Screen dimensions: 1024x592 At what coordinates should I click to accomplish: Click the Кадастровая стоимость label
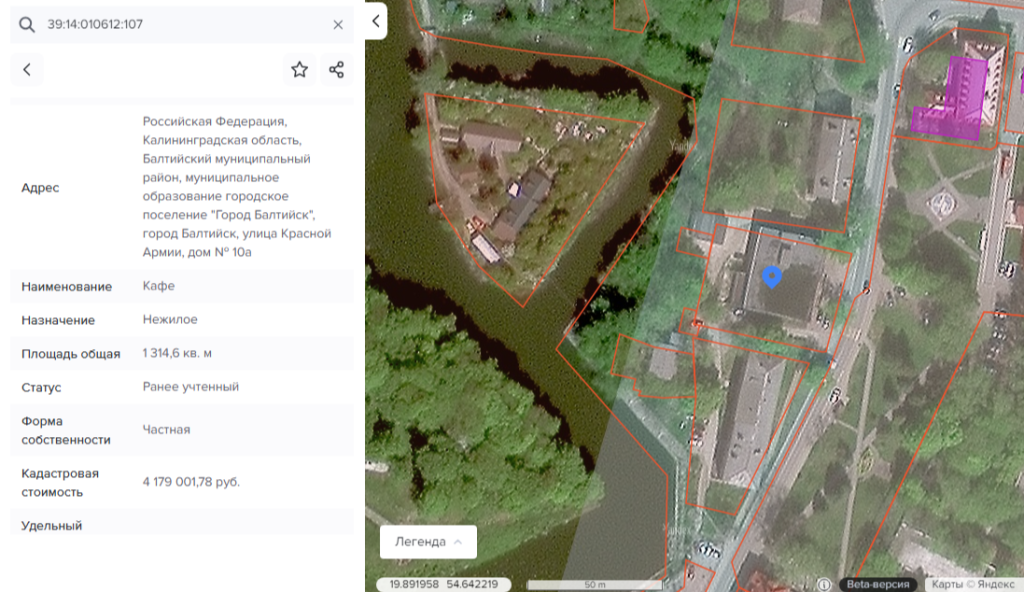coord(60,483)
